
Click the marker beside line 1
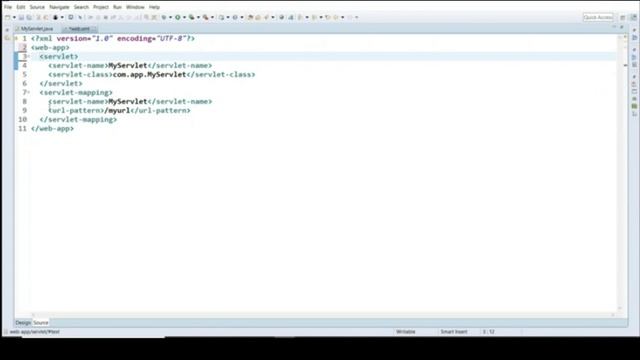pyautogui.click(x=16, y=38)
